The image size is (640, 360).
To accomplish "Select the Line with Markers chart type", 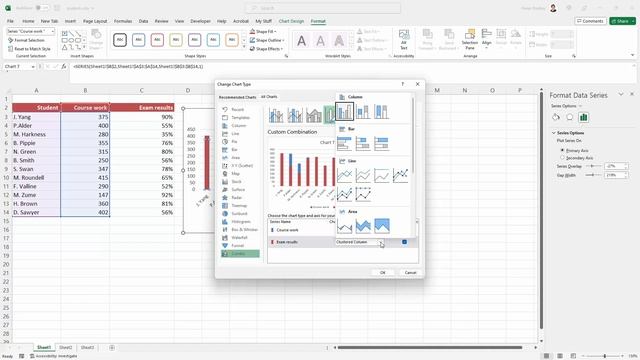I will click(400, 175).
